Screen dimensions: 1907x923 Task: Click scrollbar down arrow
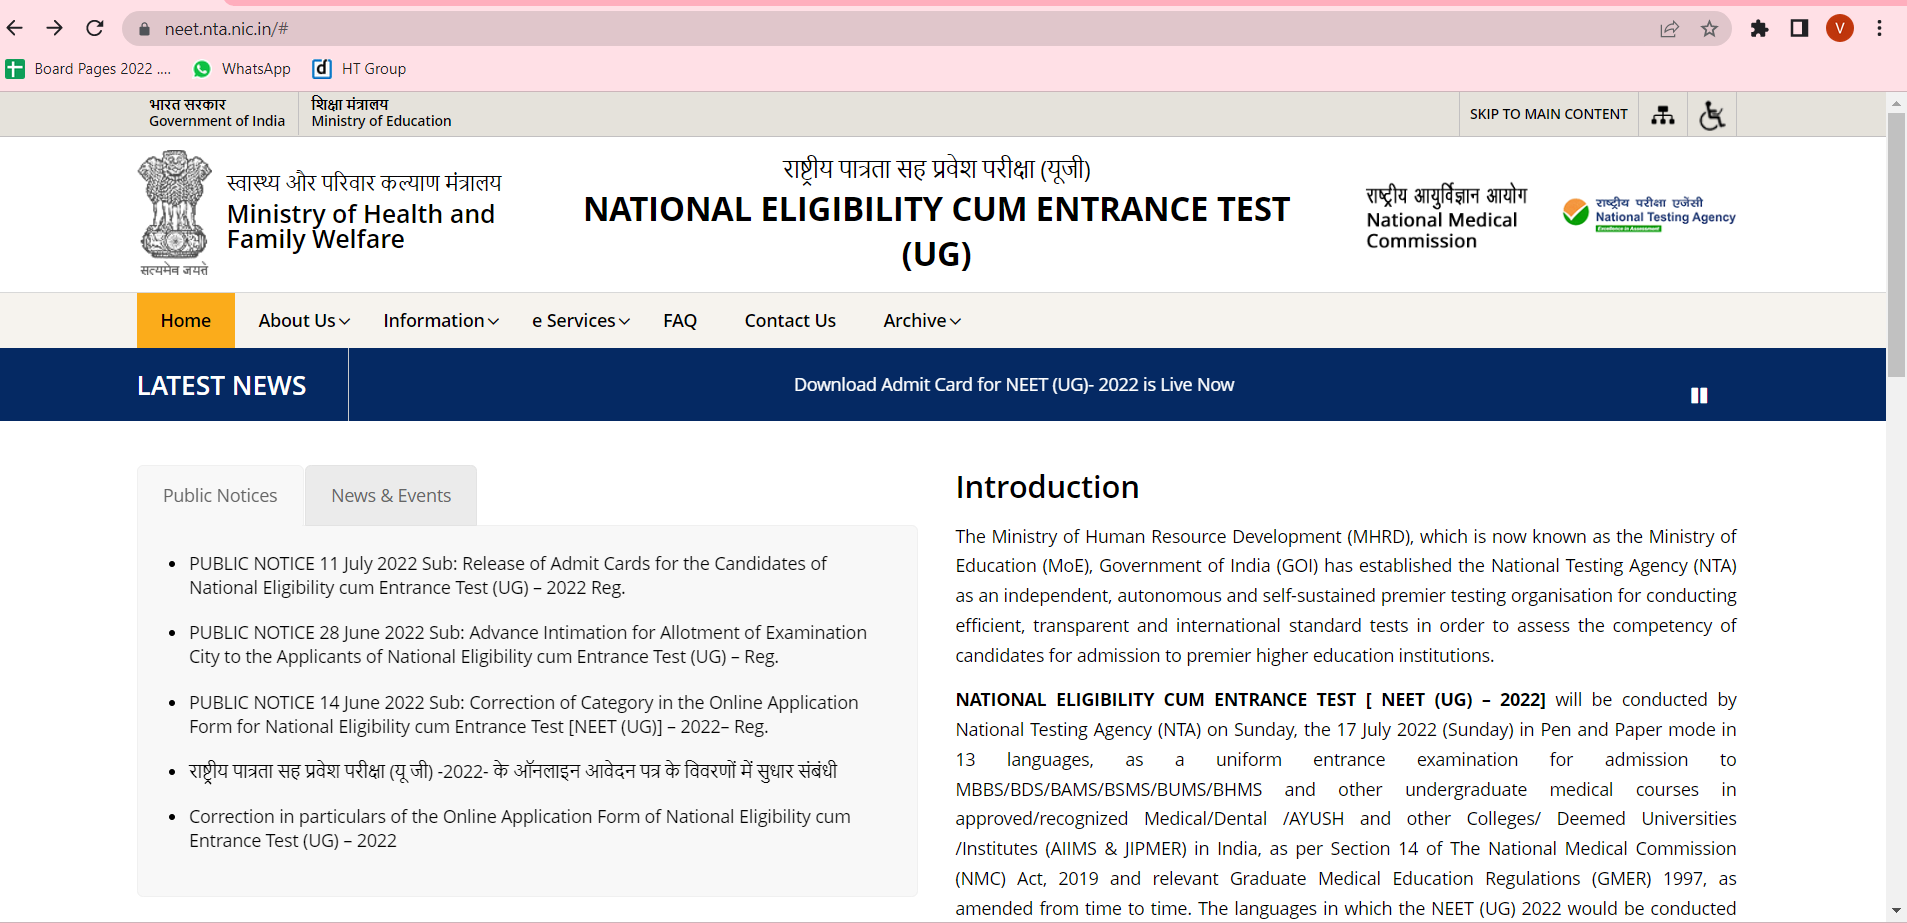tap(1896, 911)
